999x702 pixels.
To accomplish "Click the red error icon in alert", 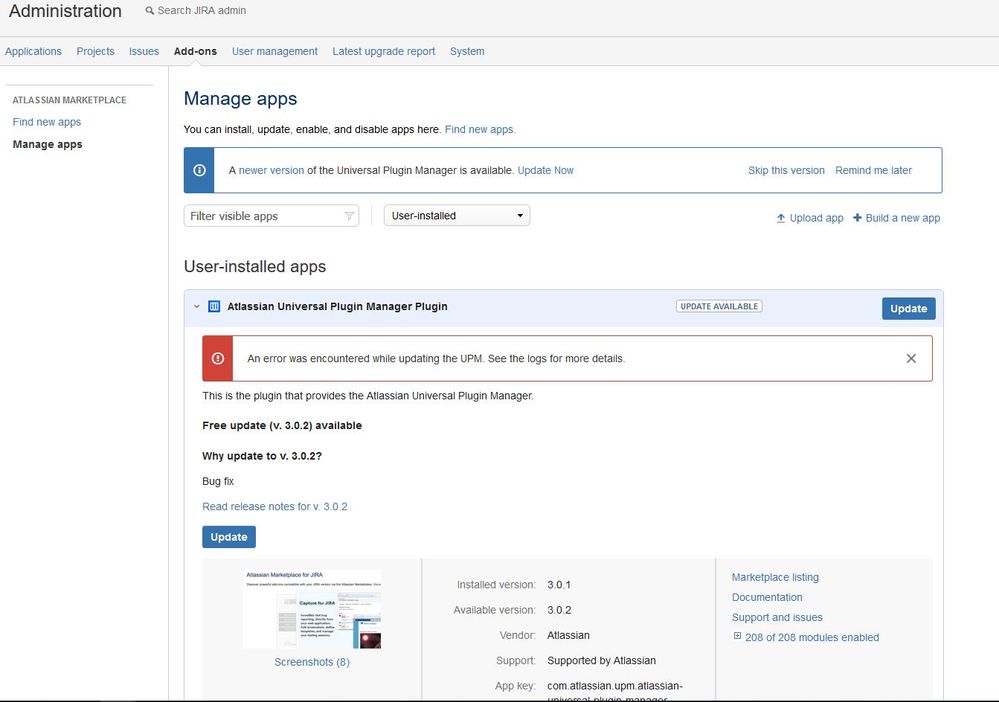I will pyautogui.click(x=218, y=358).
